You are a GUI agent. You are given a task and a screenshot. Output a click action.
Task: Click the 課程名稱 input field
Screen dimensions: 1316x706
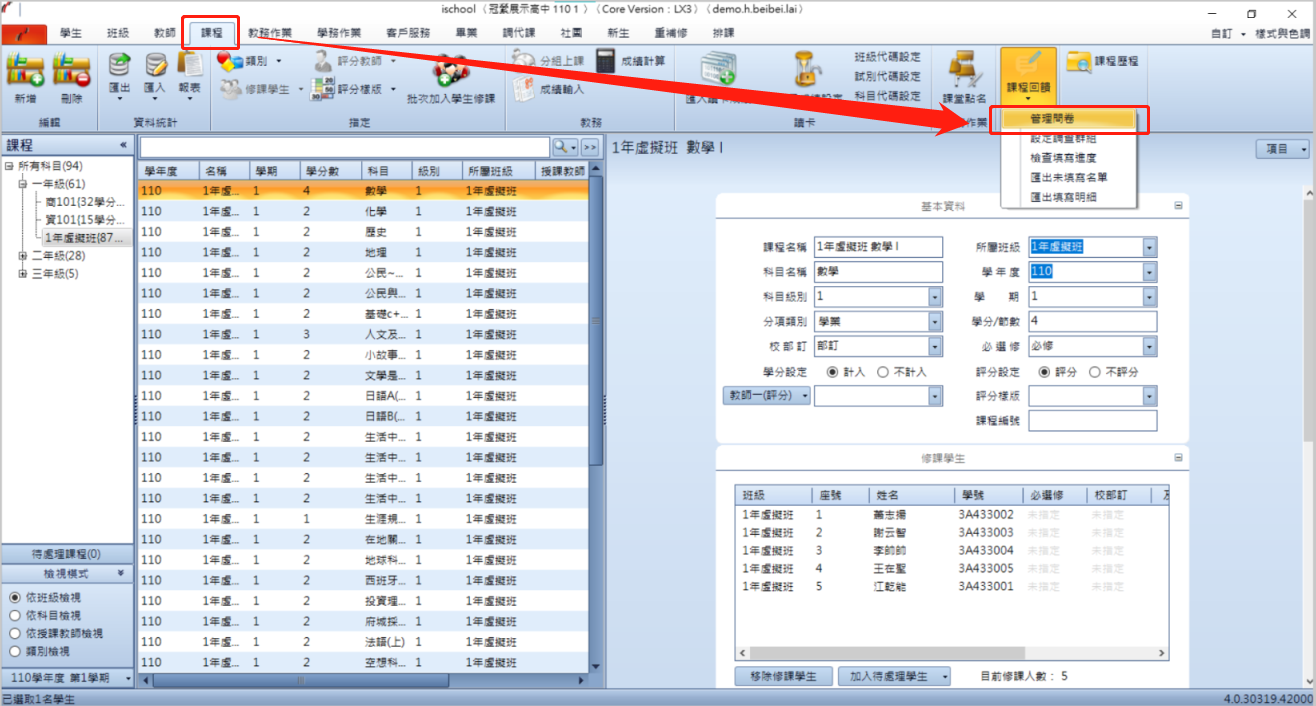pos(878,247)
